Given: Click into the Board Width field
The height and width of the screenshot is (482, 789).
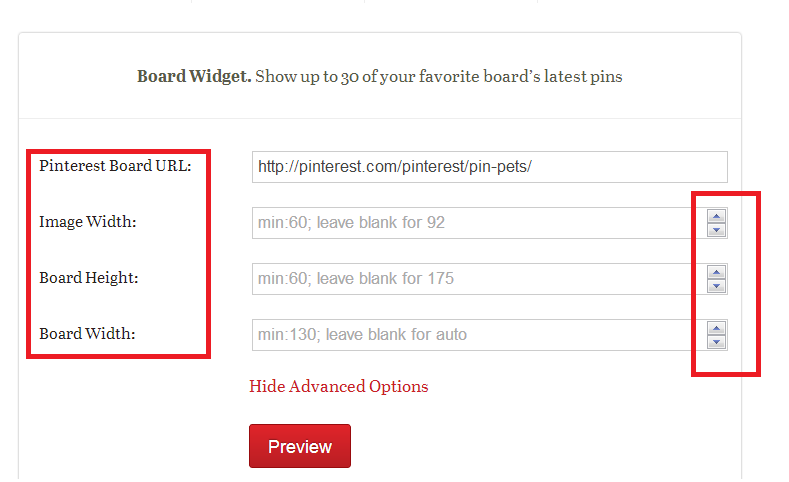Looking at the screenshot, I should pos(470,335).
